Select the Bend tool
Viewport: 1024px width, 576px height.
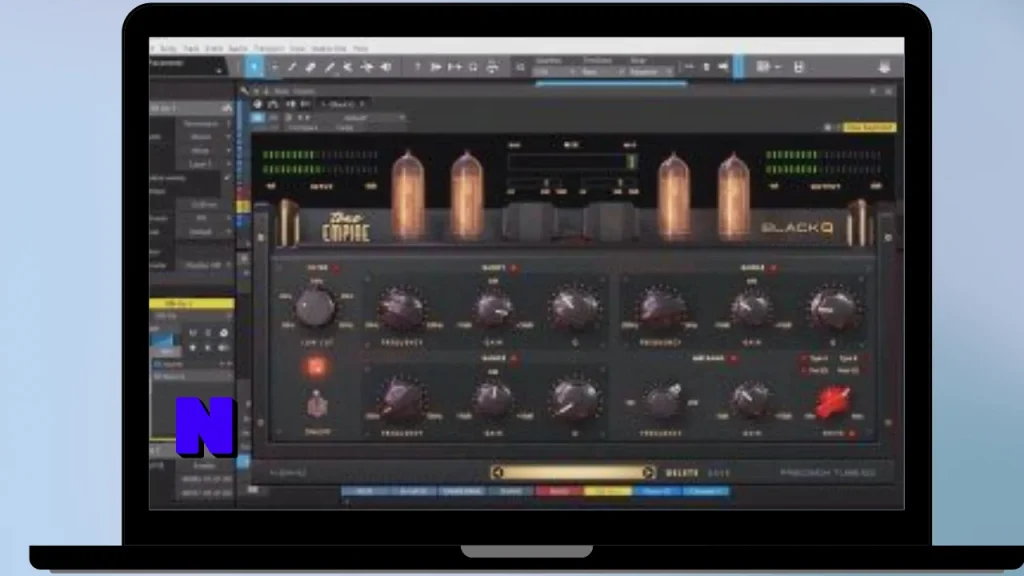click(367, 67)
